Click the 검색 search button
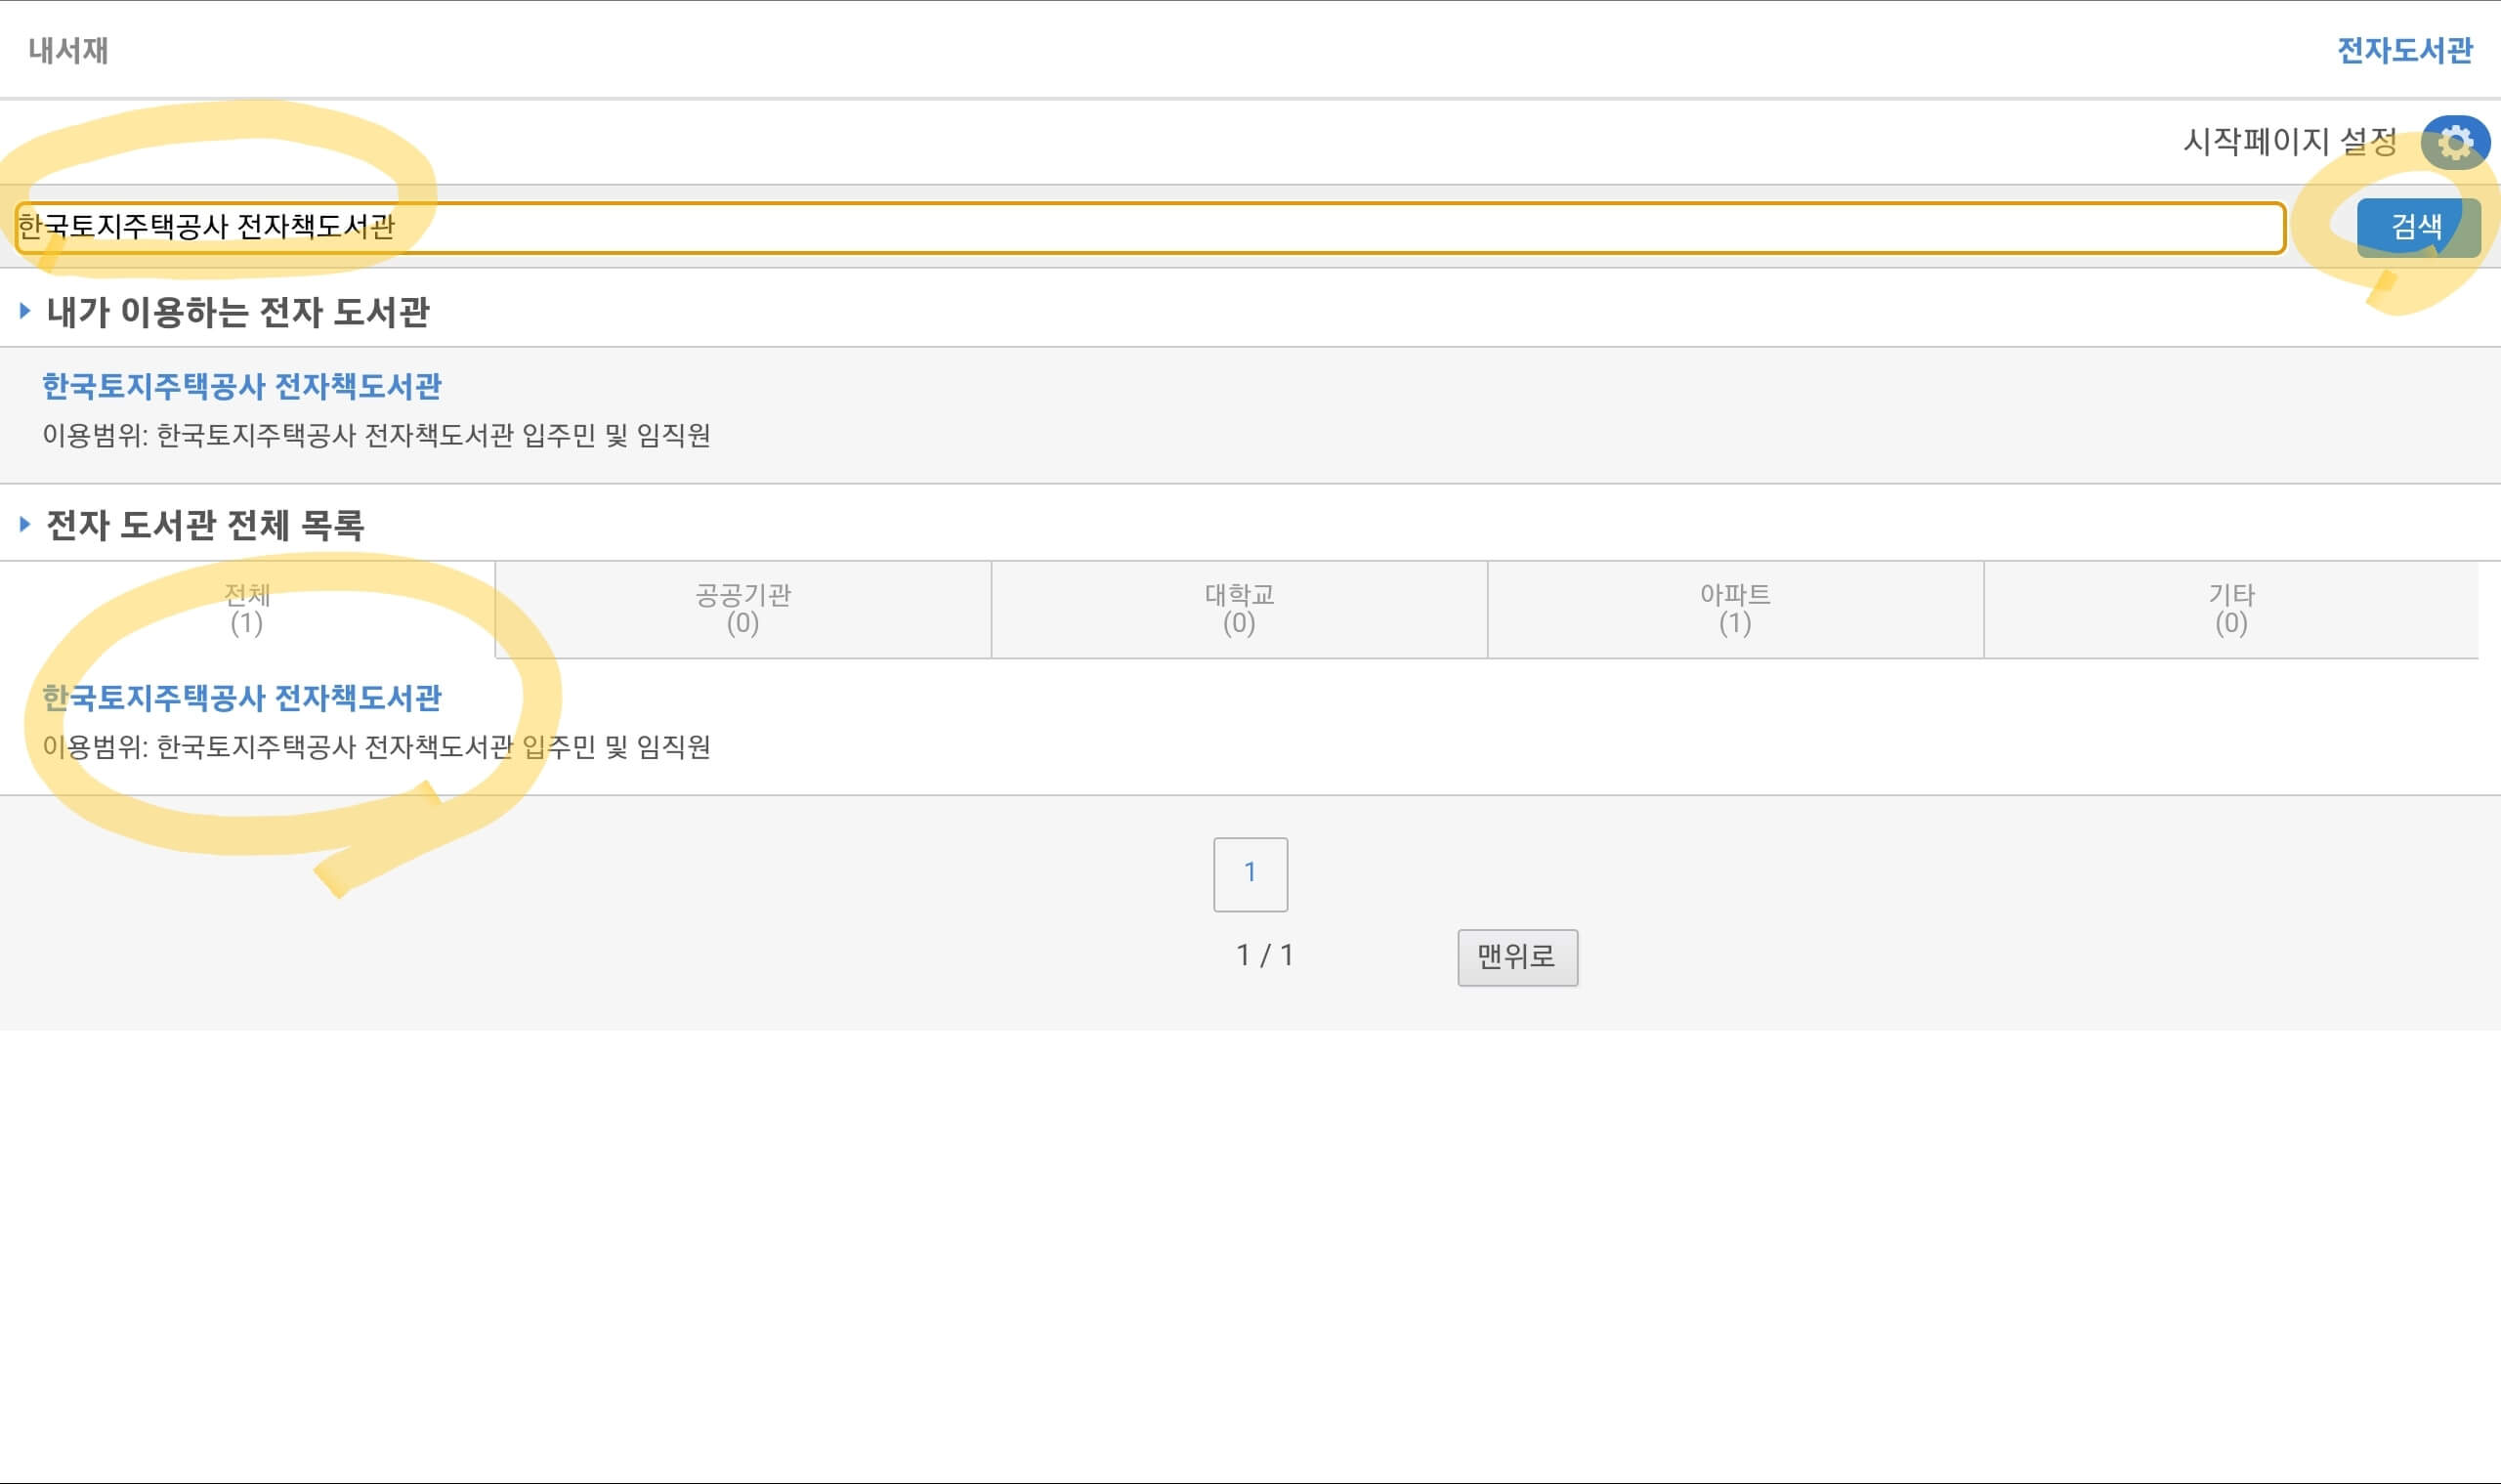The image size is (2501, 1484). pos(2418,228)
